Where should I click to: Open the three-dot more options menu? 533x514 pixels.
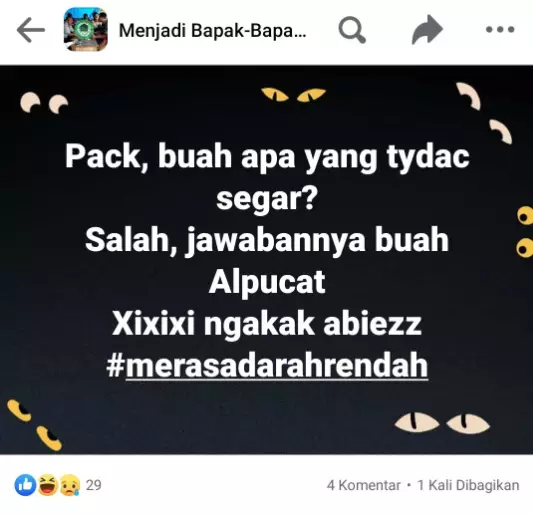coord(500,30)
